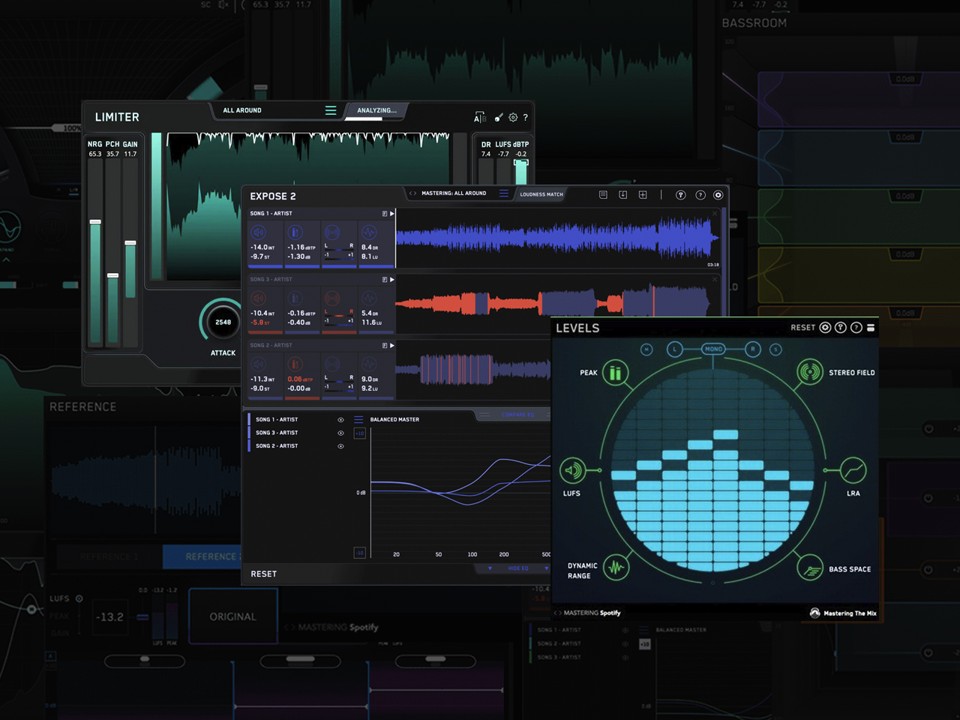Toggle the M (mid) channel in Levels
960x720 pixels.
pos(647,350)
